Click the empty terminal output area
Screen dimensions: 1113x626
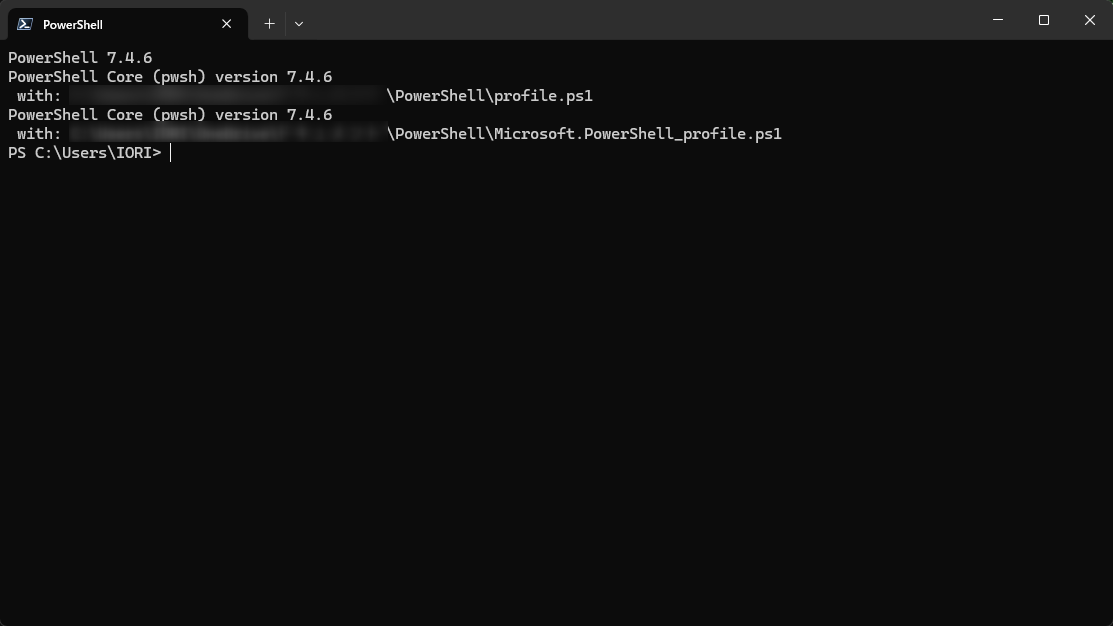point(556,400)
